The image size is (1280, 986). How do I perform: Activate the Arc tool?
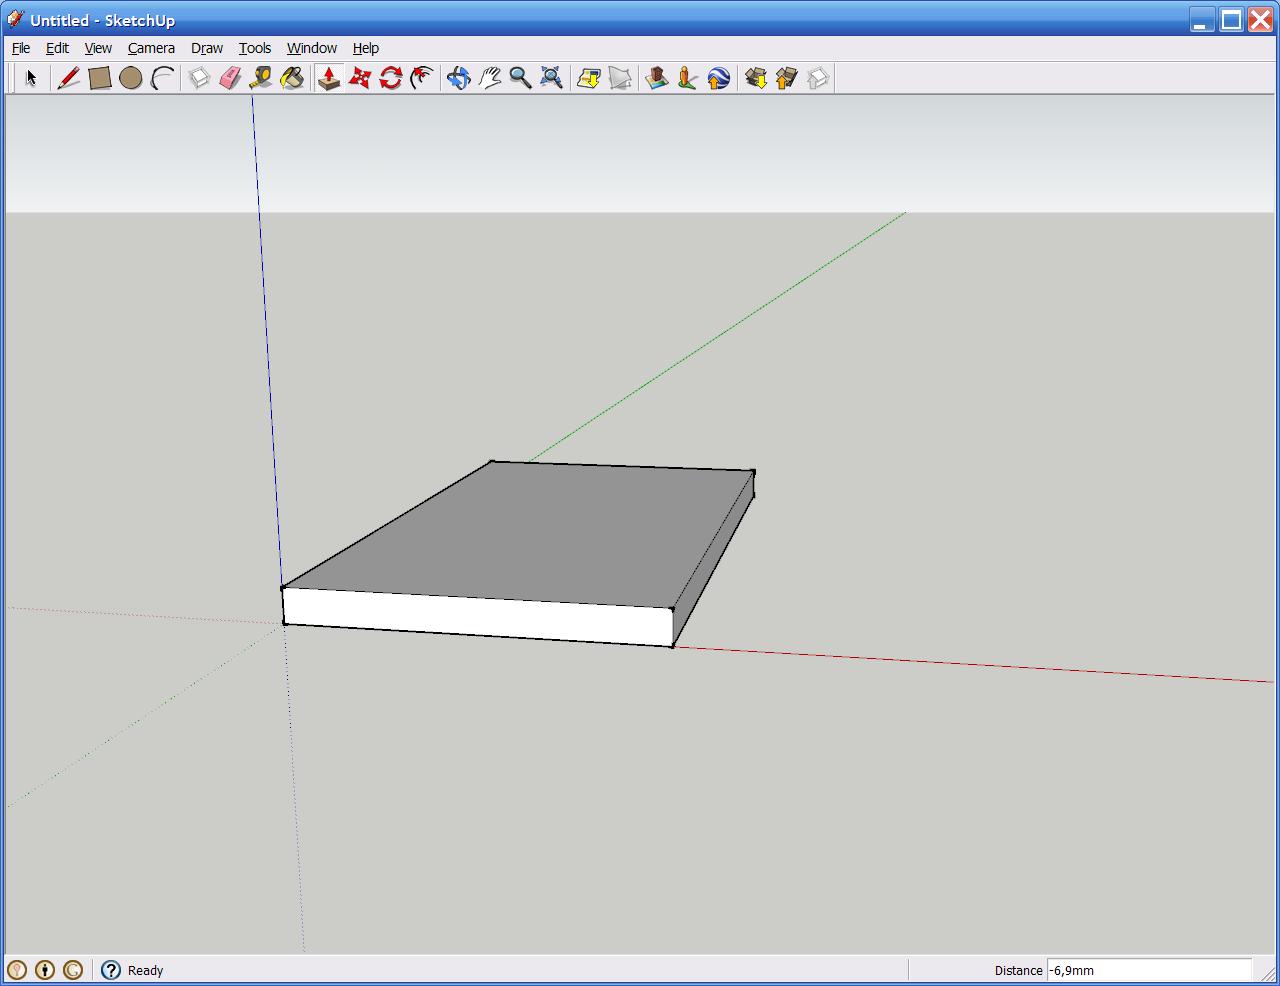[x=162, y=78]
